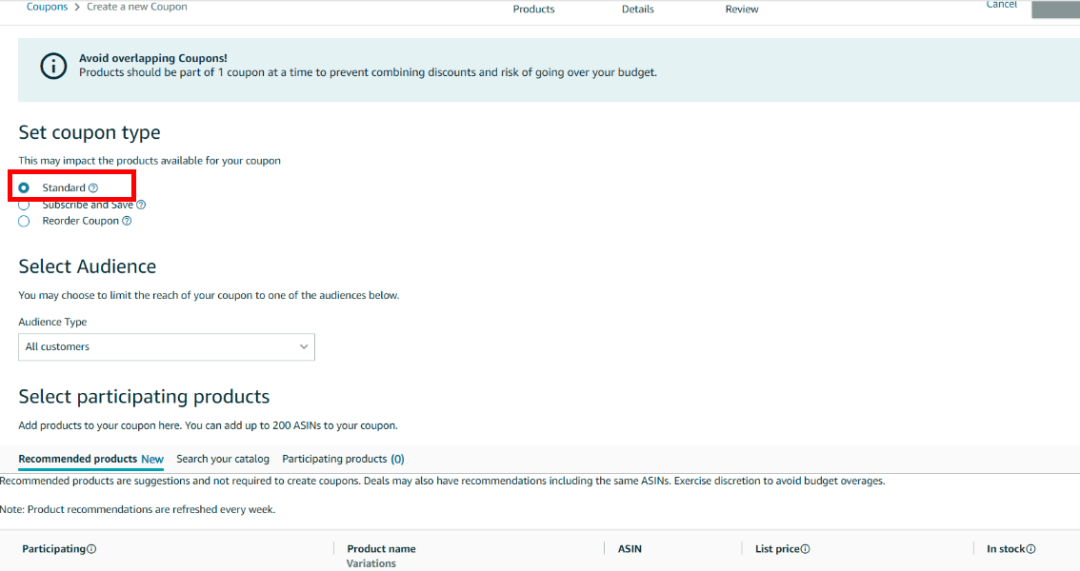1080x571 pixels.
Task: Click the info icon next to List price
Action: 805,549
